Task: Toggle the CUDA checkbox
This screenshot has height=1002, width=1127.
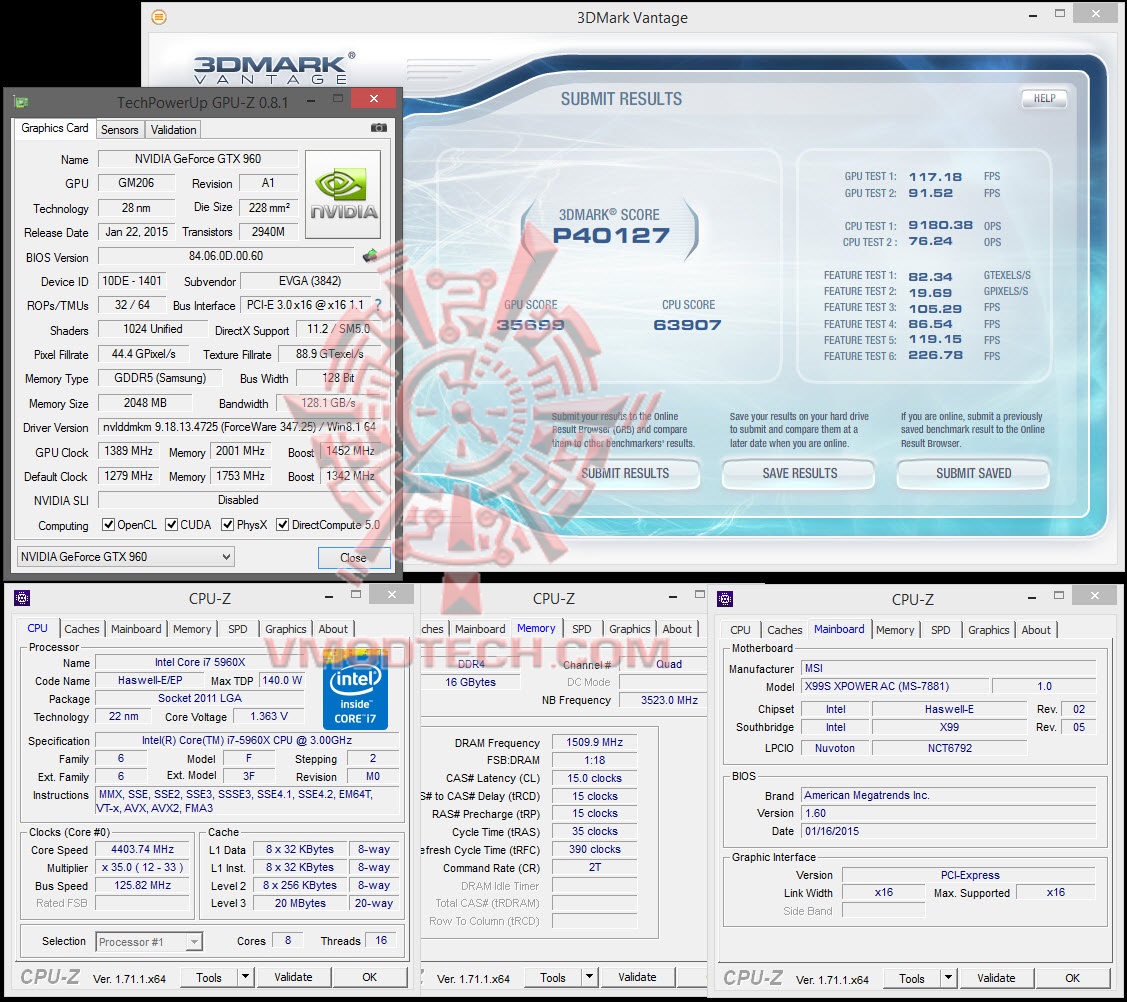Action: [x=171, y=525]
